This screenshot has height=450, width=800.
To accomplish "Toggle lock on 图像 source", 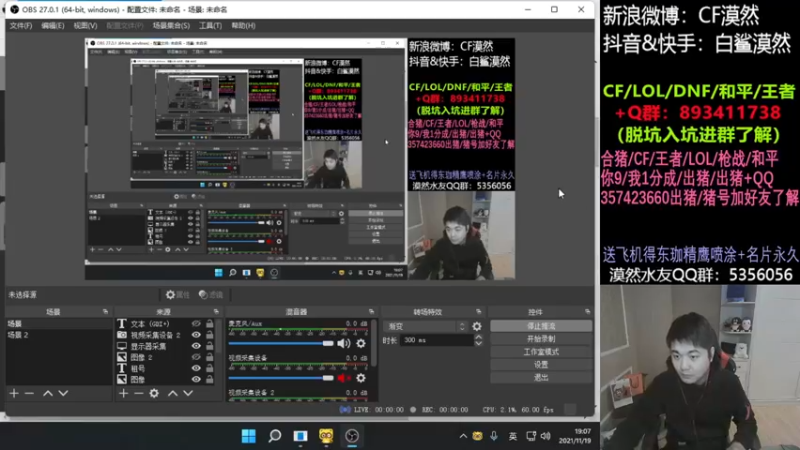I will click(x=210, y=380).
